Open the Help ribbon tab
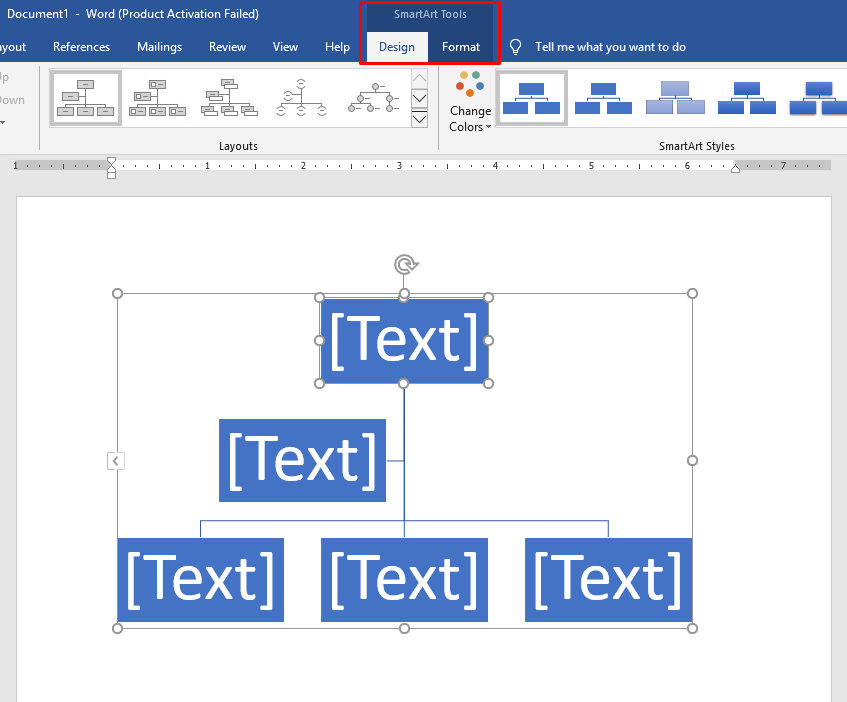 337,47
